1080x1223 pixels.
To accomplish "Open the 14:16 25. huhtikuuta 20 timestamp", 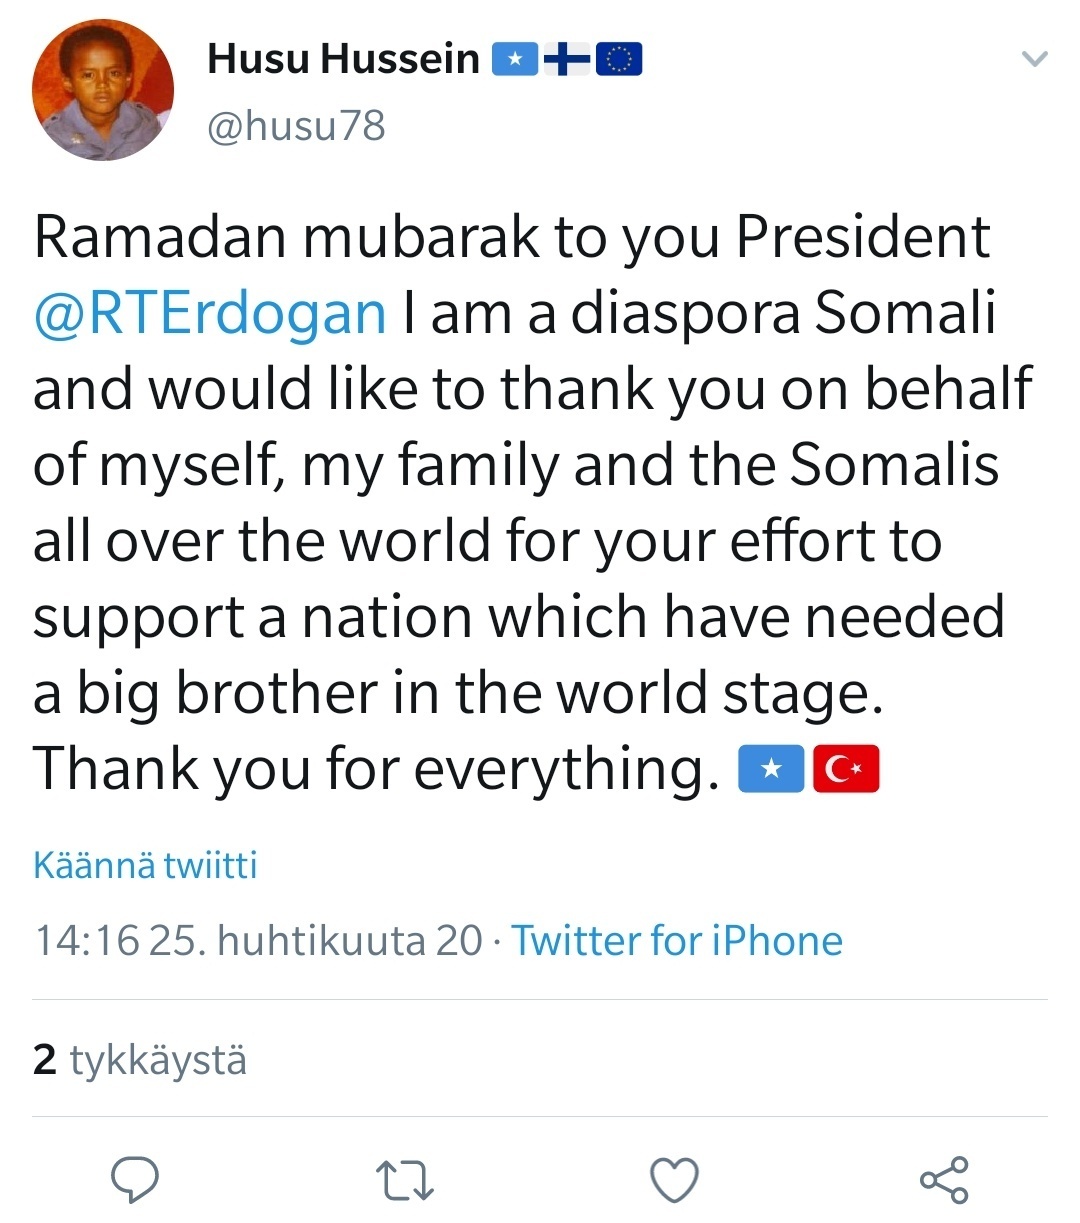I will click(x=258, y=941).
